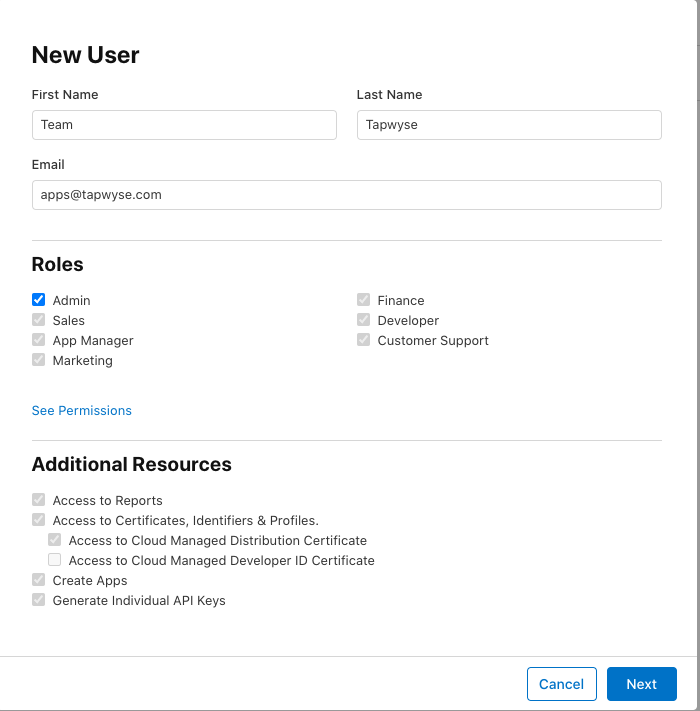The height and width of the screenshot is (711, 700).
Task: Toggle Generate Individual API Keys checkbox
Action: point(39,600)
